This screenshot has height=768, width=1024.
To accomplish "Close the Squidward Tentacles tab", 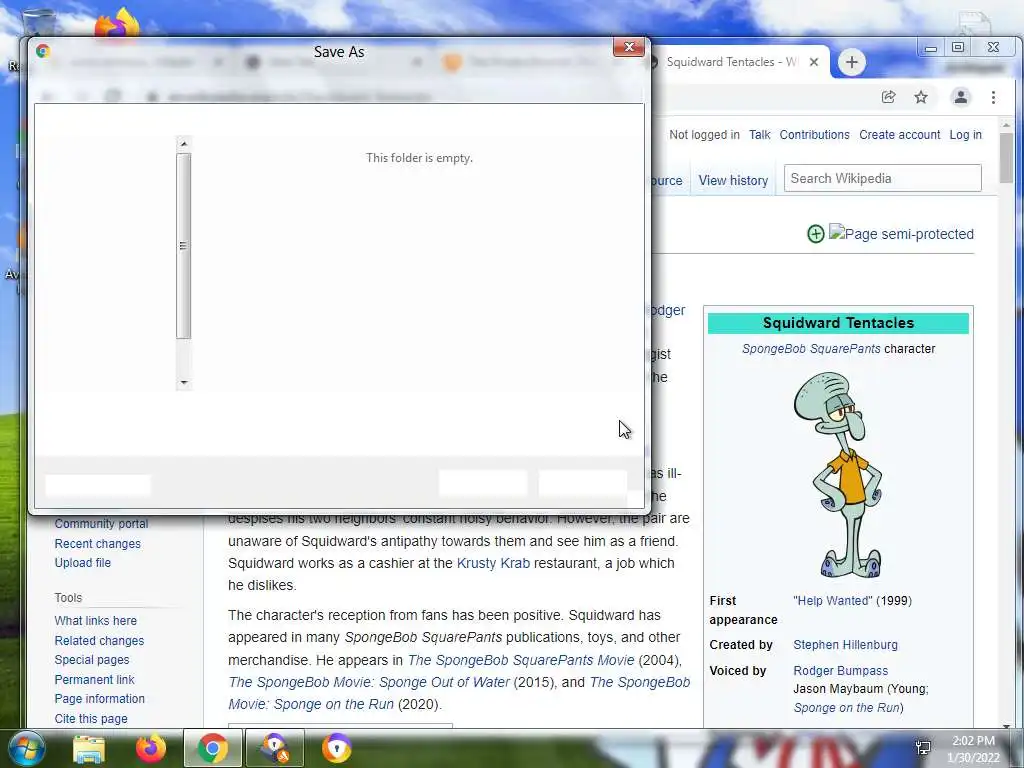I will 814,62.
